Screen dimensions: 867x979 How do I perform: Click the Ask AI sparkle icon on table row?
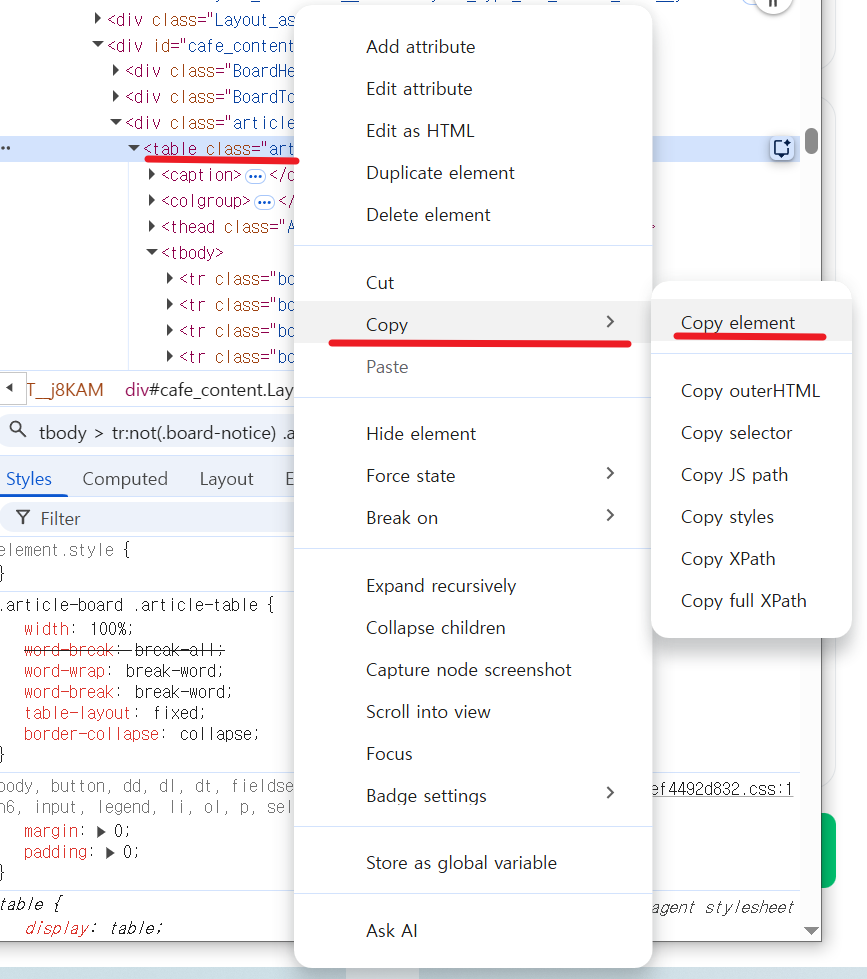pos(781,149)
